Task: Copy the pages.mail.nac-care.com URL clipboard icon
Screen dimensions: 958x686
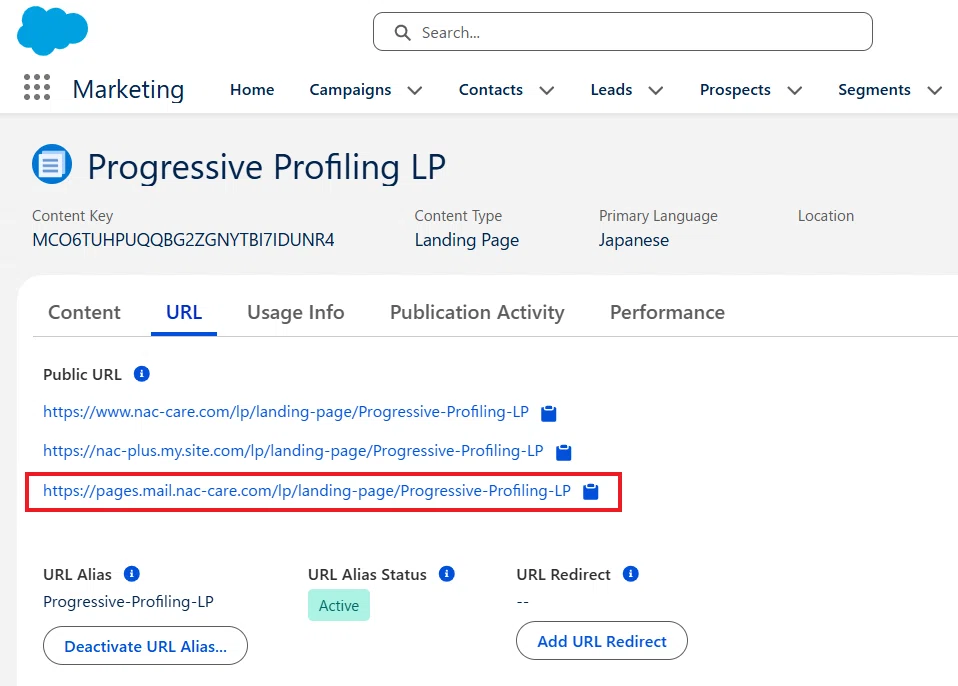Action: click(591, 492)
